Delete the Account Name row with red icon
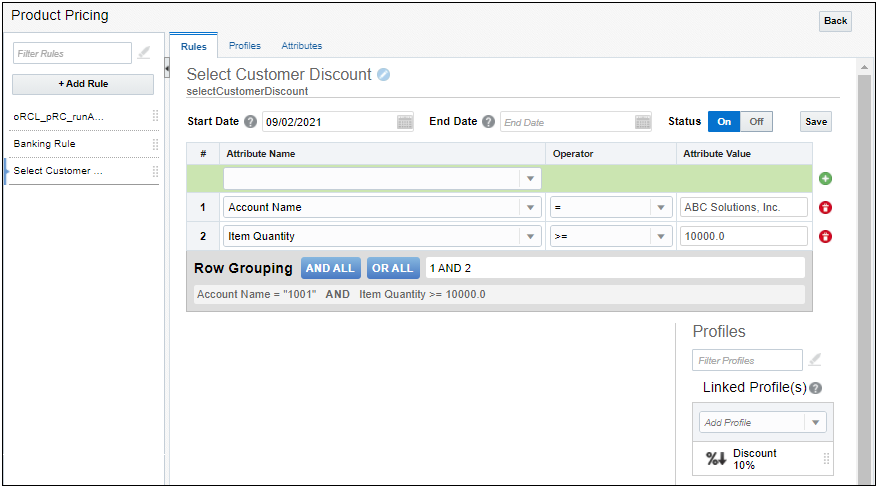Image resolution: width=878 pixels, height=488 pixels. point(825,208)
